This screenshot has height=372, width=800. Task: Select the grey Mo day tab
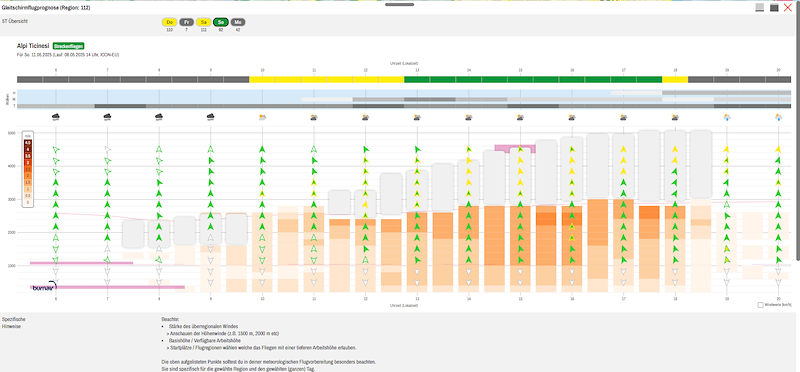(x=238, y=22)
